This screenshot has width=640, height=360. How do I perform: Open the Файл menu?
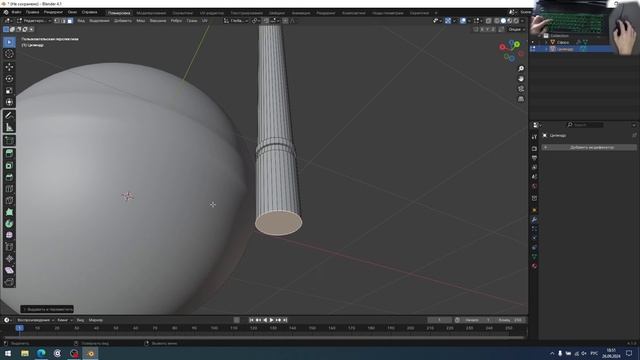[17, 12]
